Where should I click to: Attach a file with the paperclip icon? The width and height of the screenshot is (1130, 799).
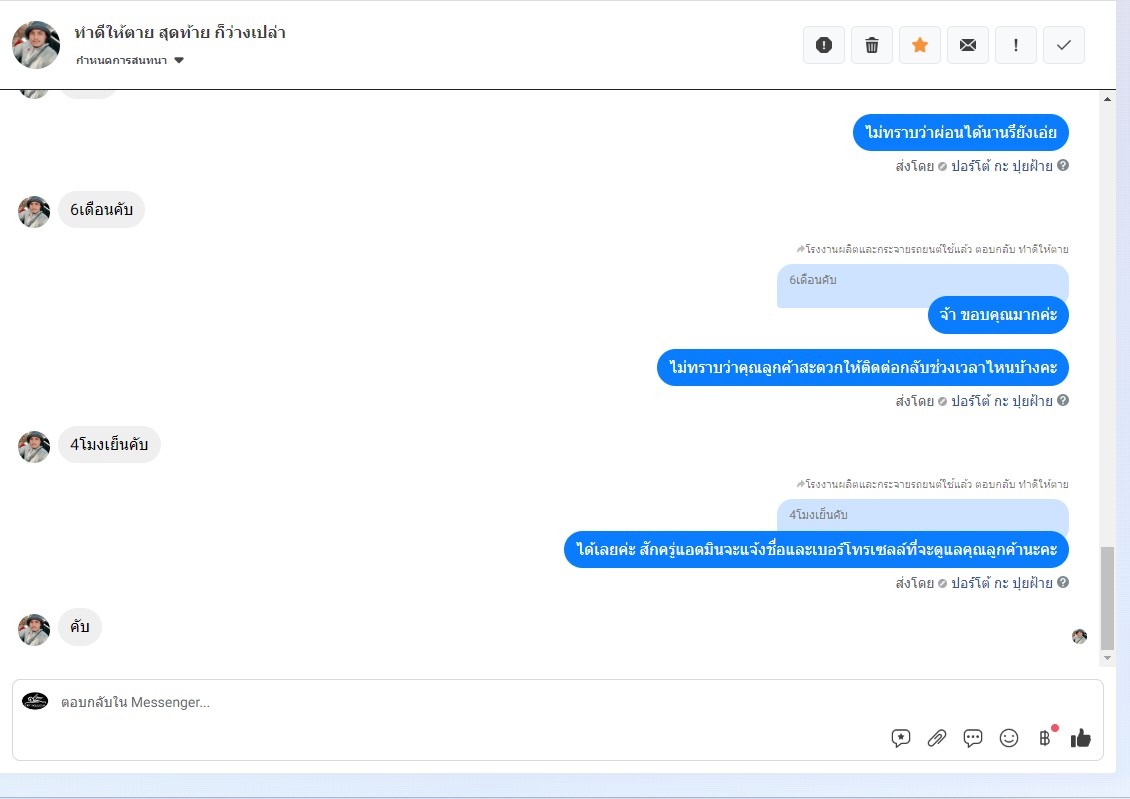(x=937, y=738)
